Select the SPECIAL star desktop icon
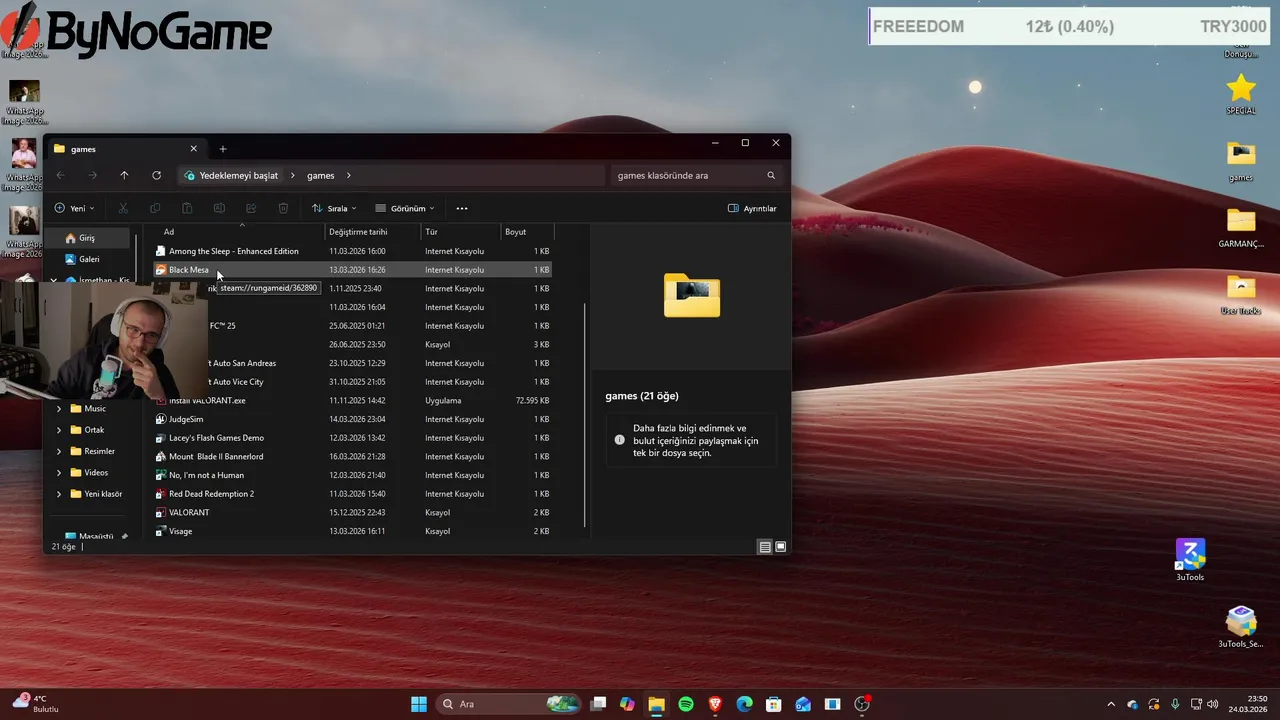 (x=1241, y=95)
